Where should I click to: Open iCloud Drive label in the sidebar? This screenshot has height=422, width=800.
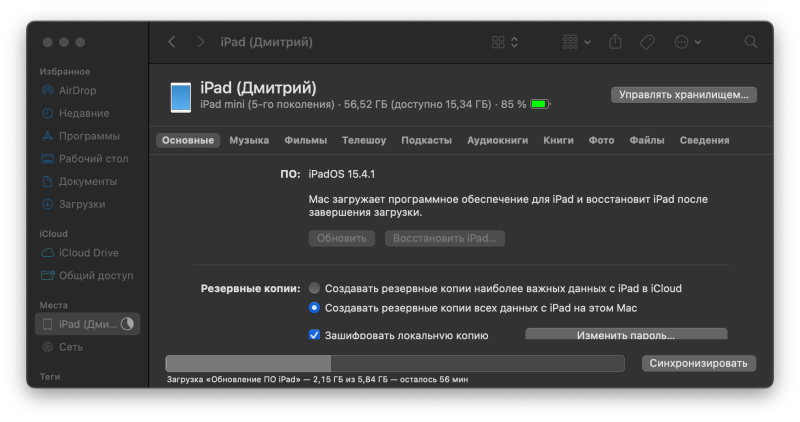89,253
